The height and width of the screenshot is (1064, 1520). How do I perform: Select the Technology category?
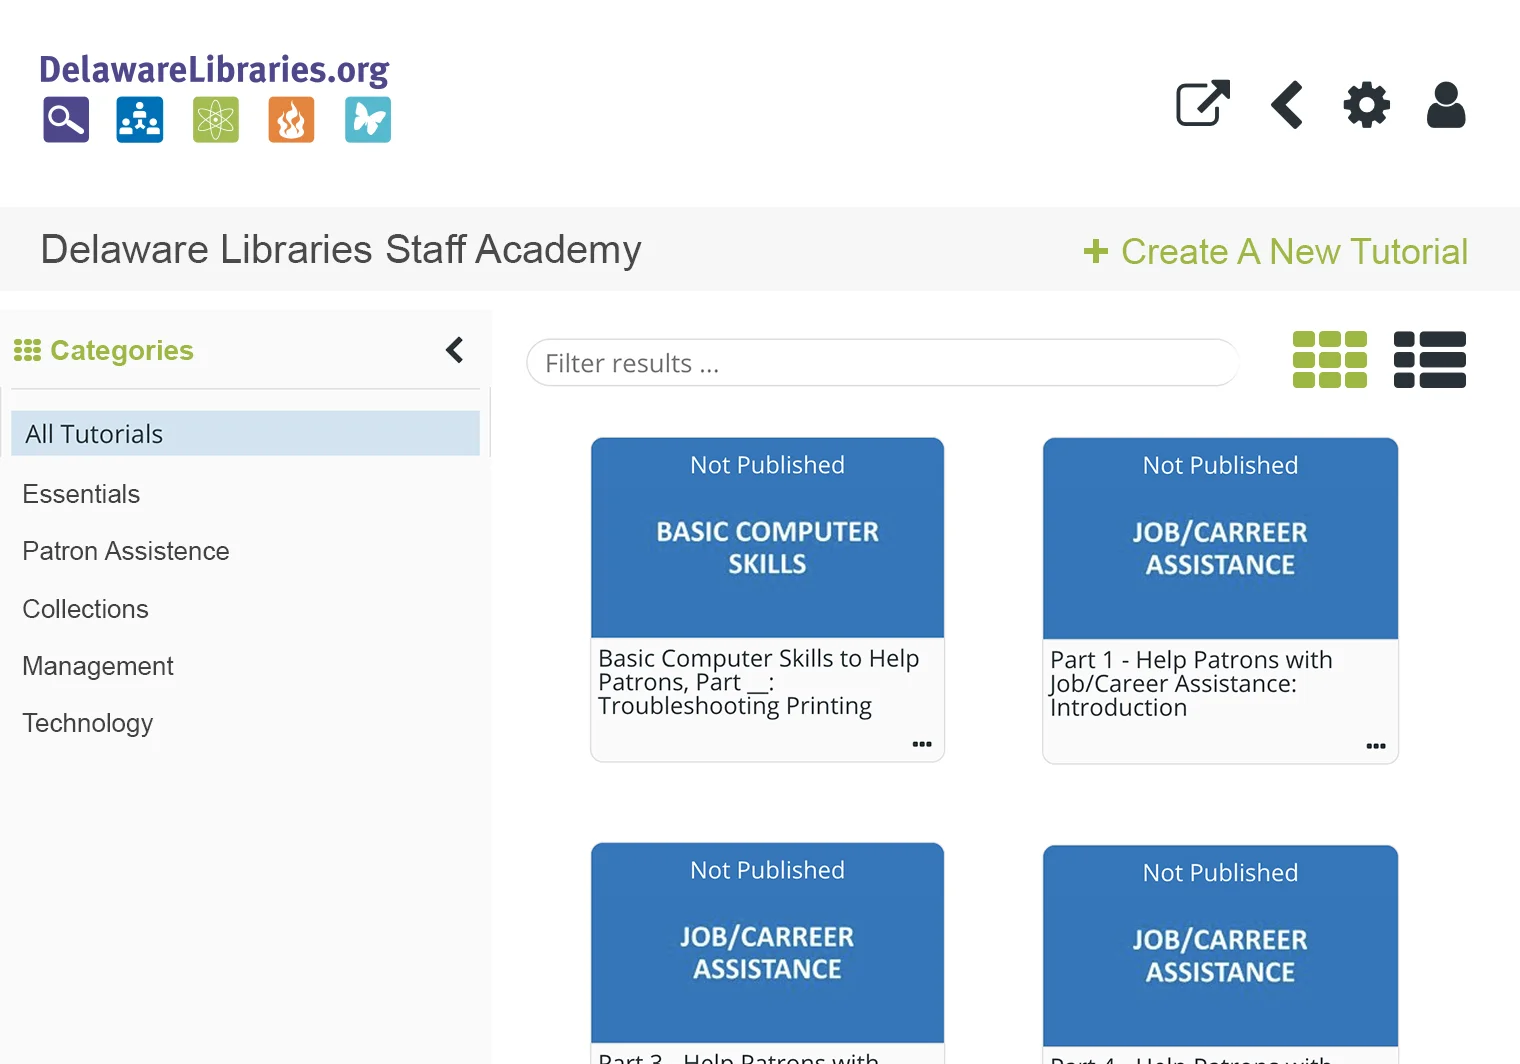[88, 723]
